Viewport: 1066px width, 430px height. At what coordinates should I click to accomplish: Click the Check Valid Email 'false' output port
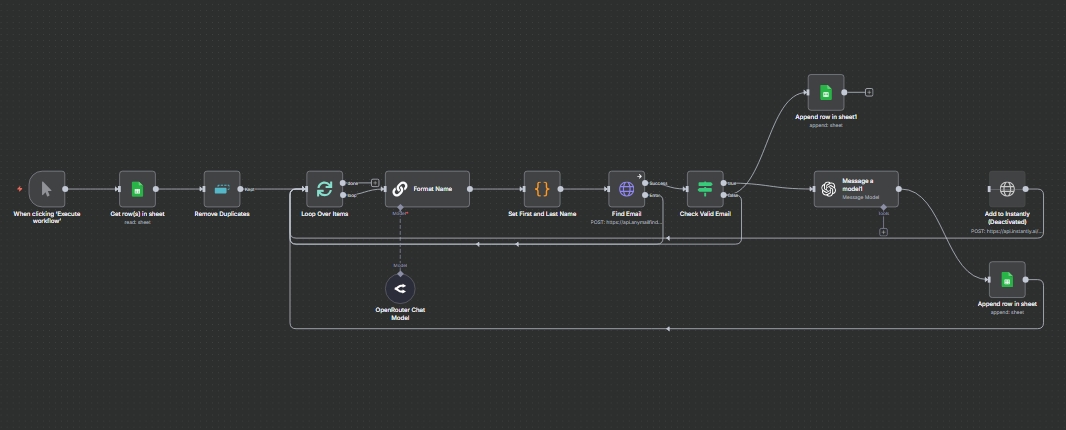click(x=723, y=195)
